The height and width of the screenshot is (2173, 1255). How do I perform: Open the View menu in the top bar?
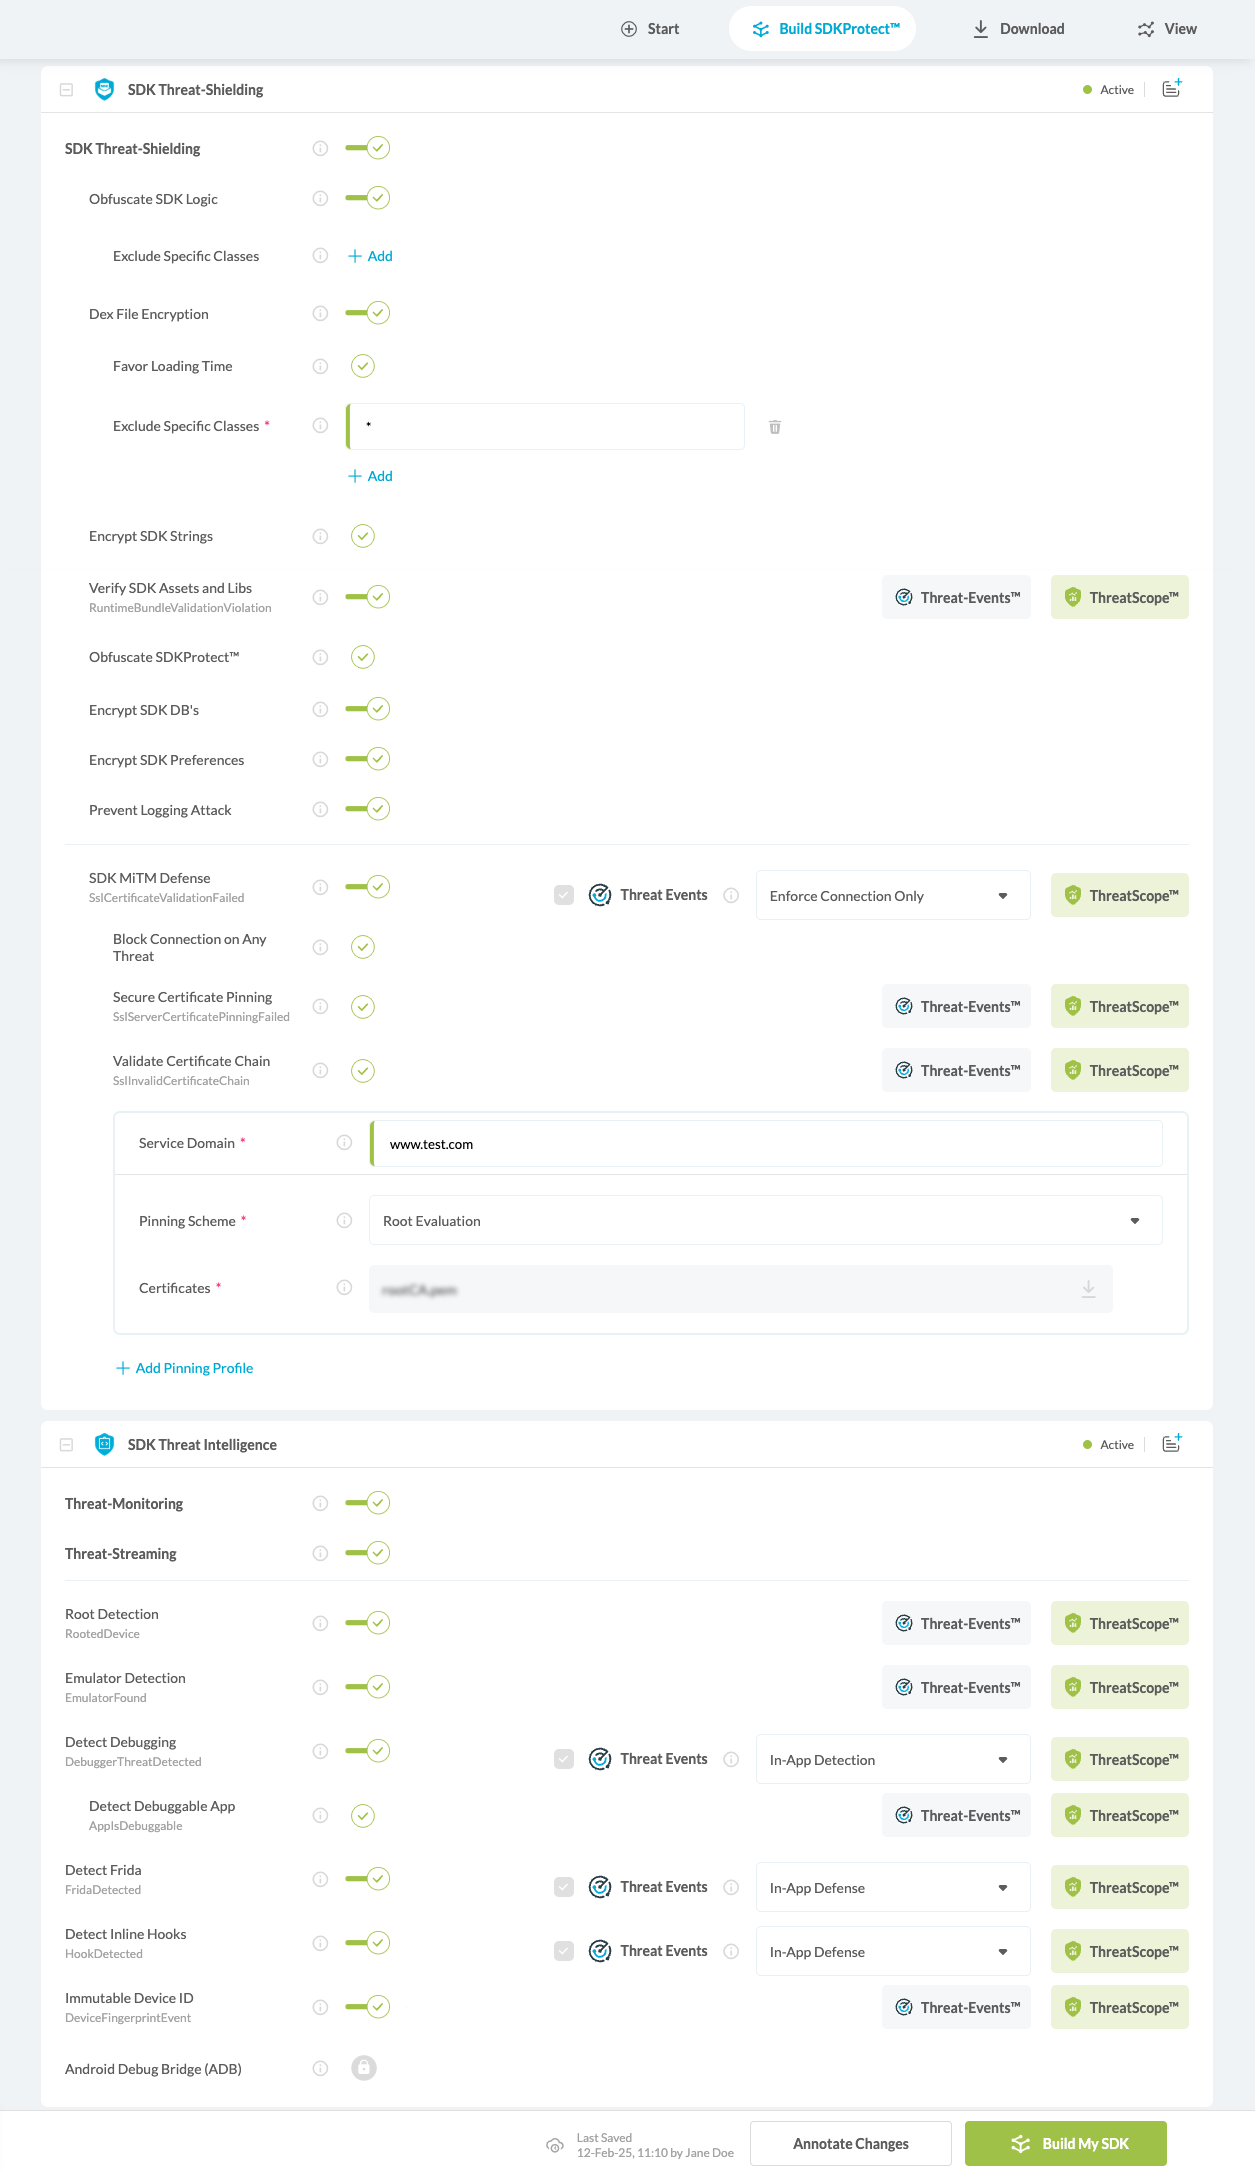(x=1165, y=28)
